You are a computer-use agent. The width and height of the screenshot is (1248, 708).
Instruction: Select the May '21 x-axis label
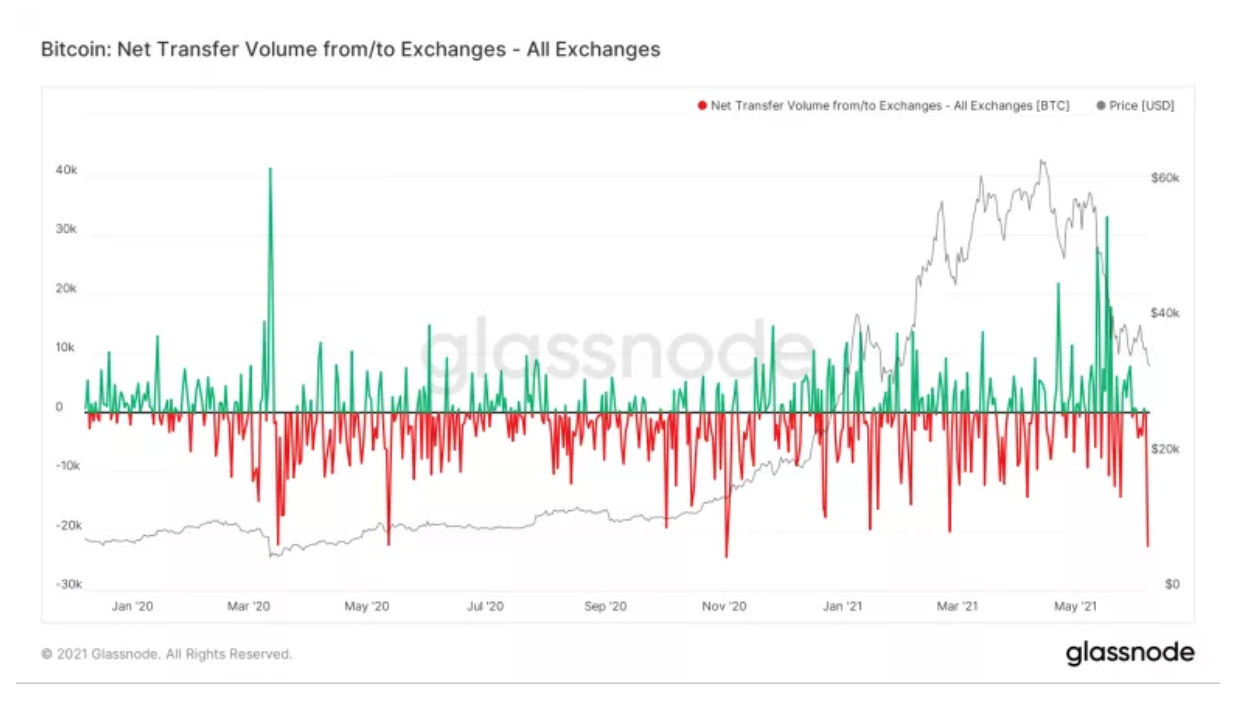(x=1077, y=606)
